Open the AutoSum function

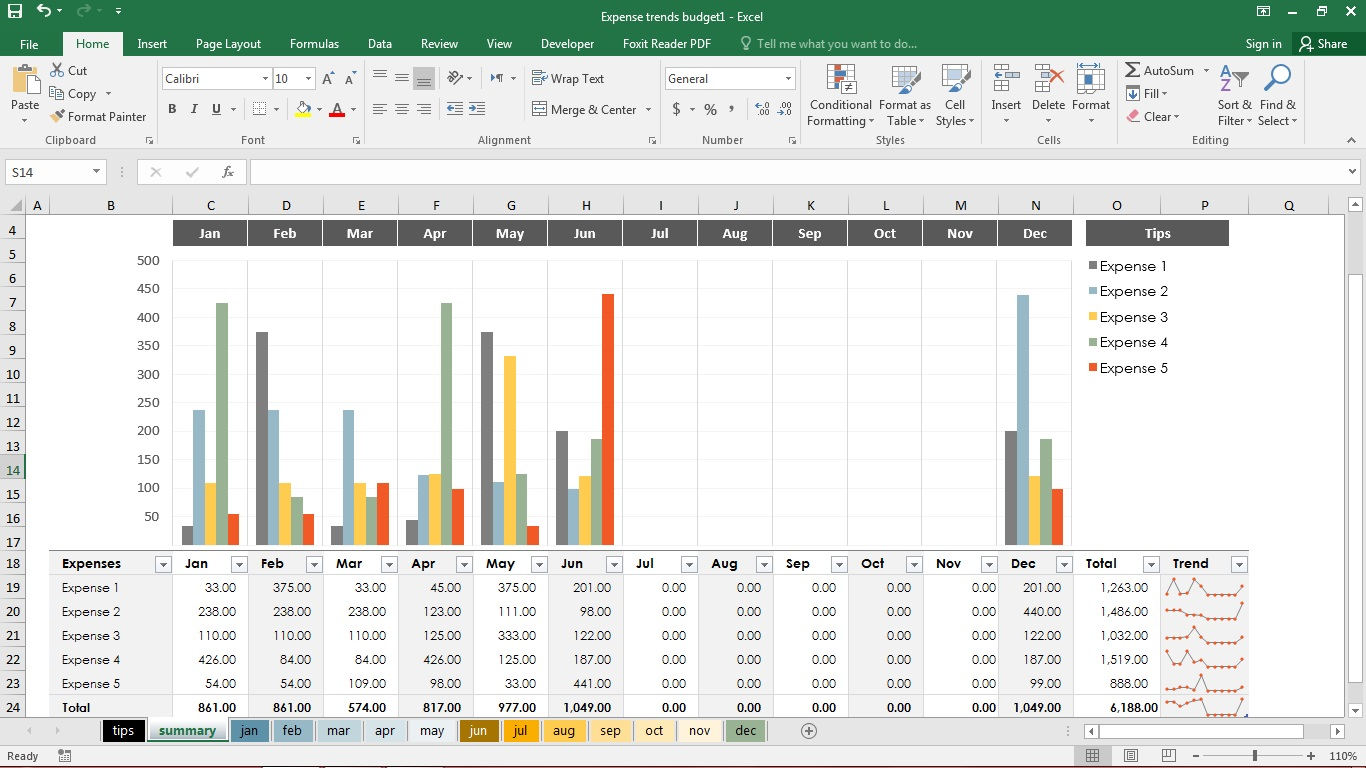[x=1160, y=70]
